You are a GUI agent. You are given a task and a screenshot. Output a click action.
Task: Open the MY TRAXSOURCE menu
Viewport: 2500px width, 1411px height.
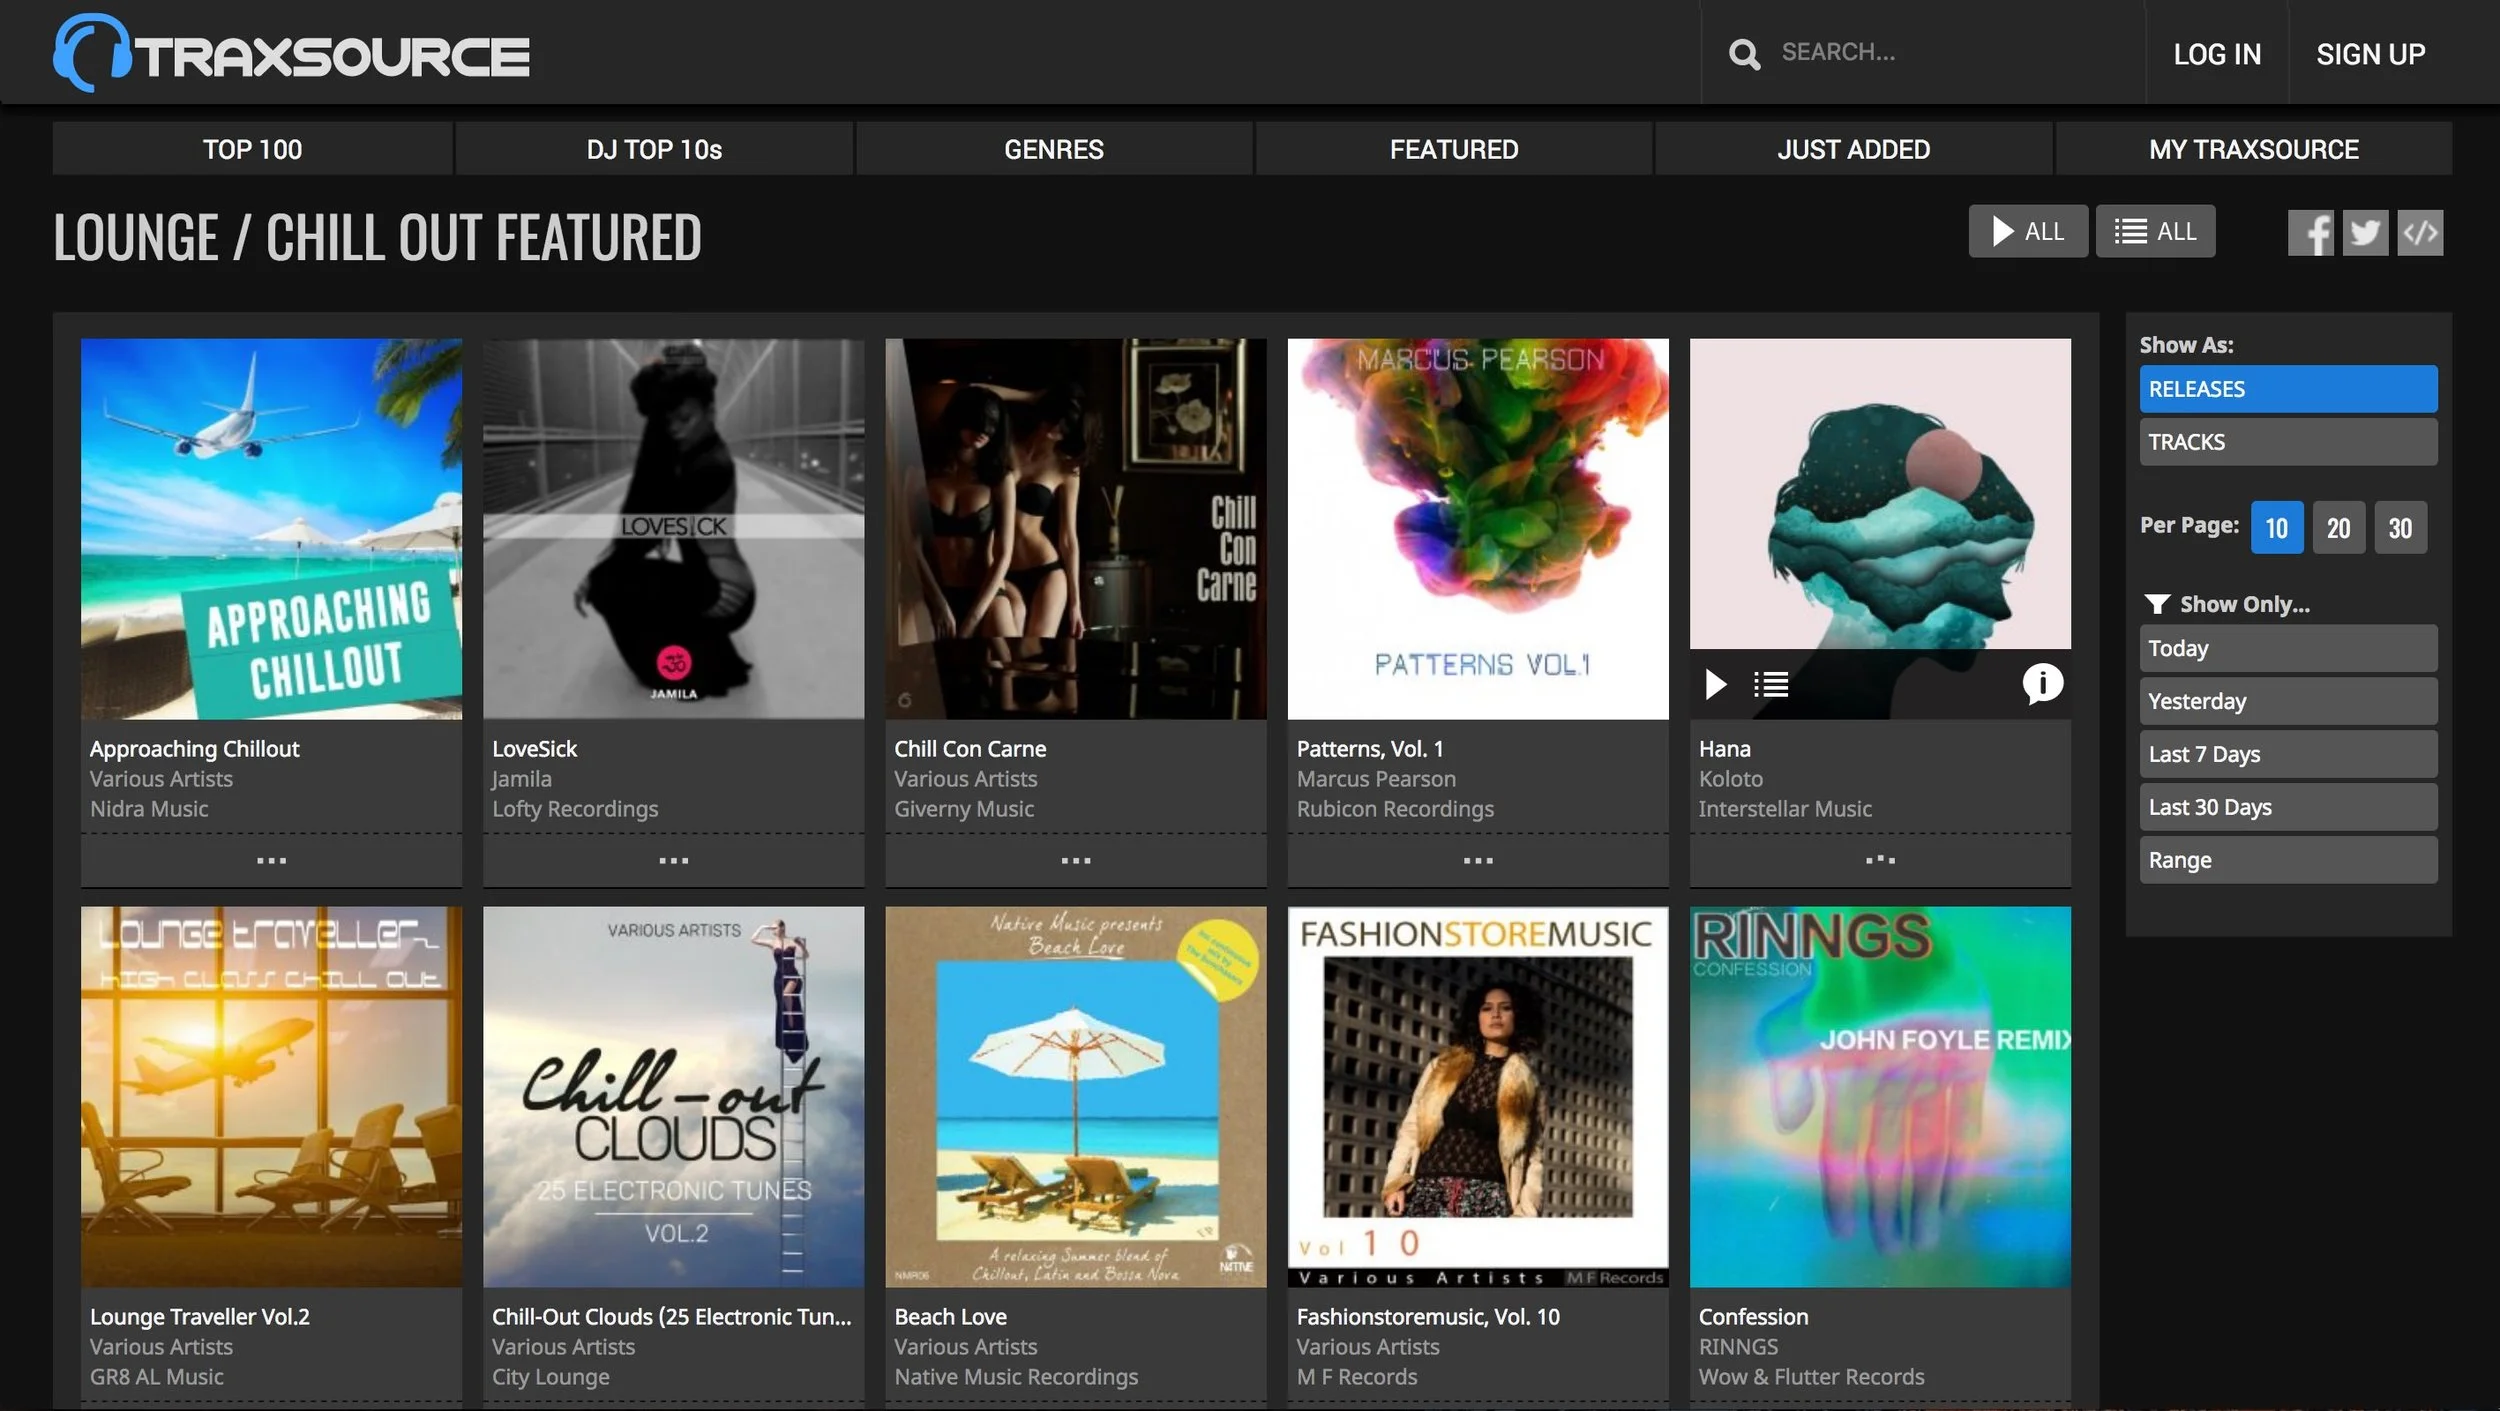click(x=2253, y=149)
